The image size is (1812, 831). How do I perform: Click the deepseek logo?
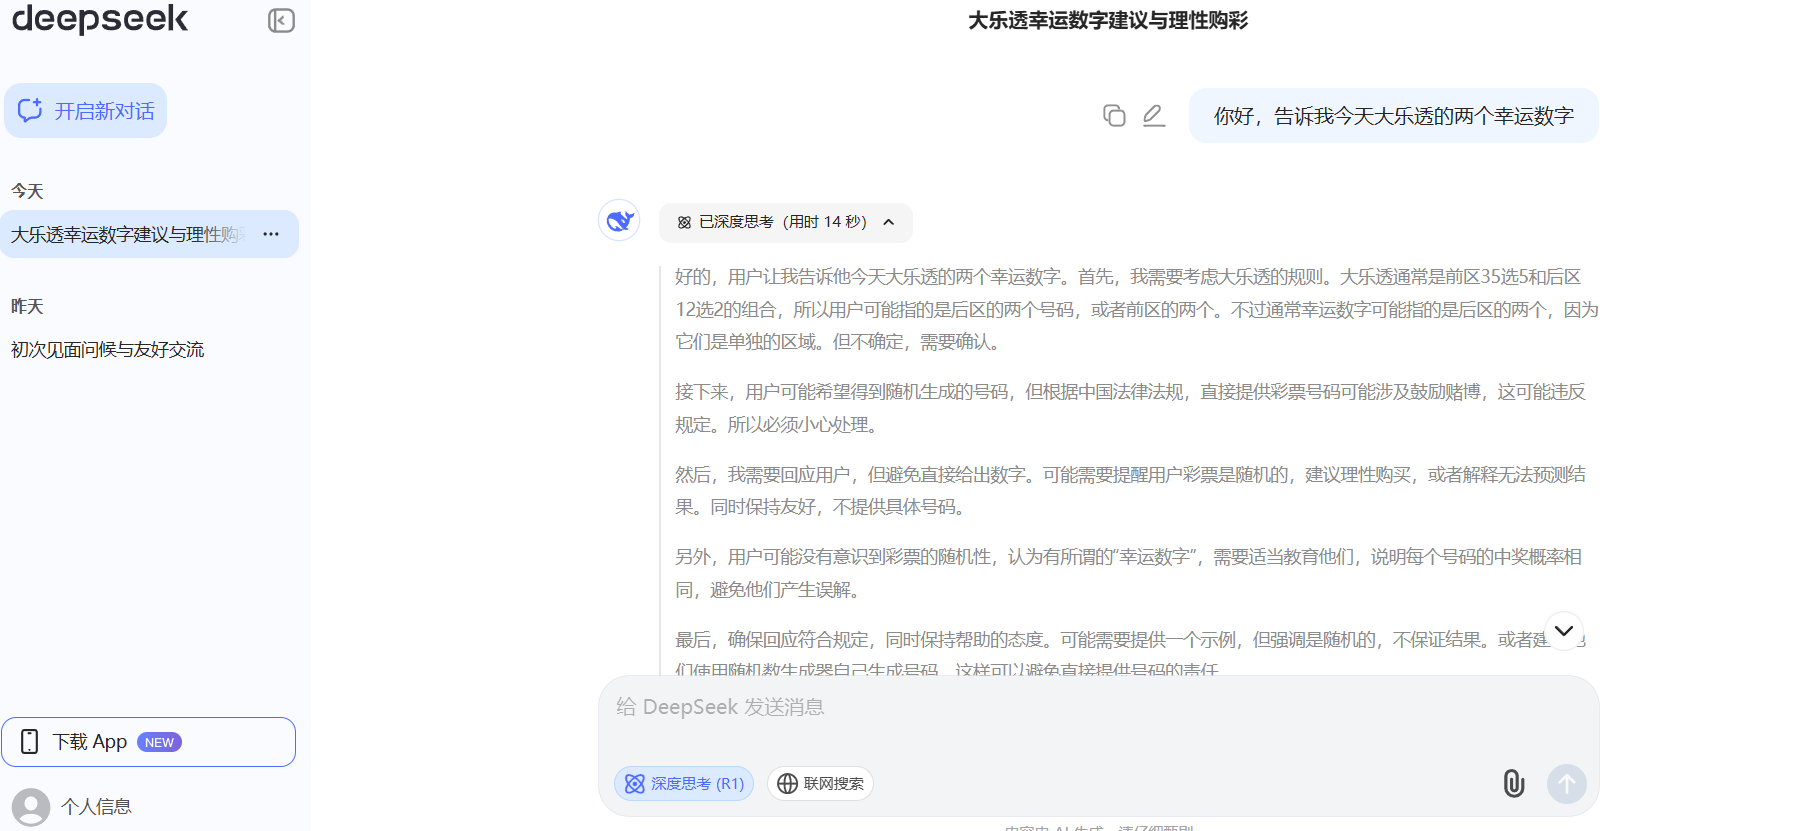[x=99, y=19]
